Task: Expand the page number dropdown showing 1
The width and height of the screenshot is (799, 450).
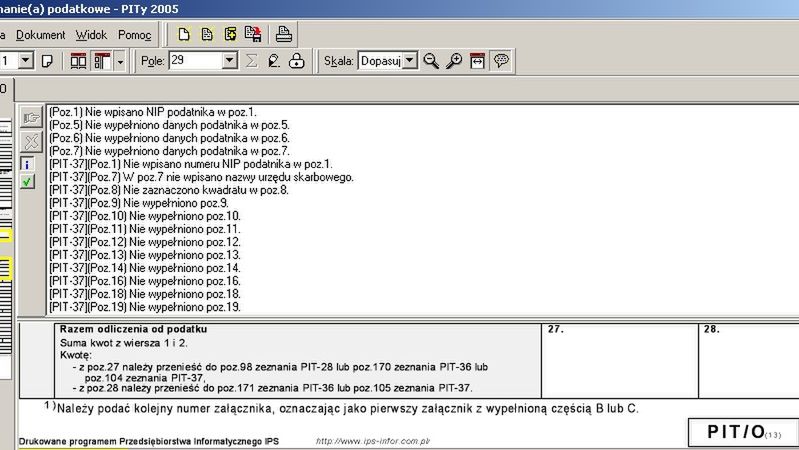Action: click(26, 61)
